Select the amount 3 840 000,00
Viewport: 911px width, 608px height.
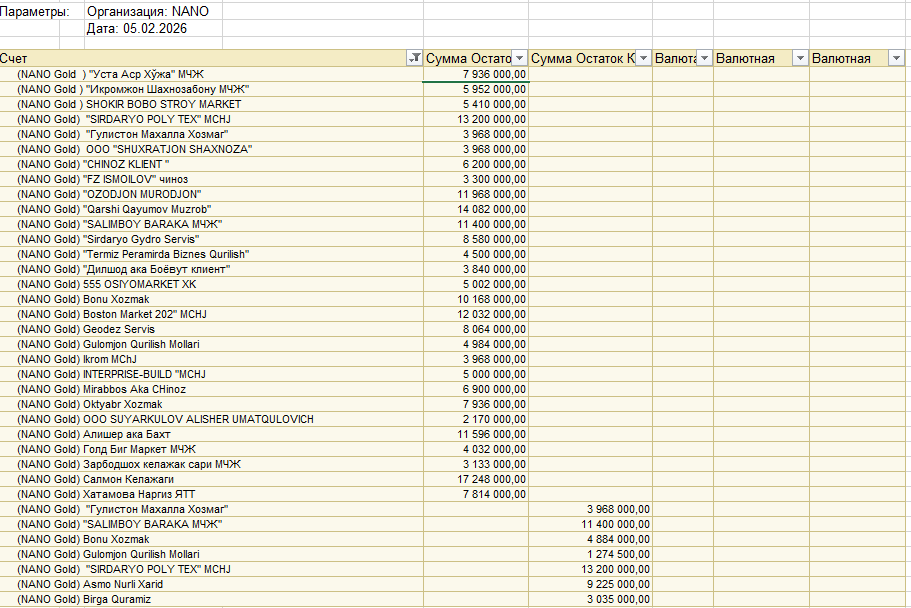(x=476, y=270)
